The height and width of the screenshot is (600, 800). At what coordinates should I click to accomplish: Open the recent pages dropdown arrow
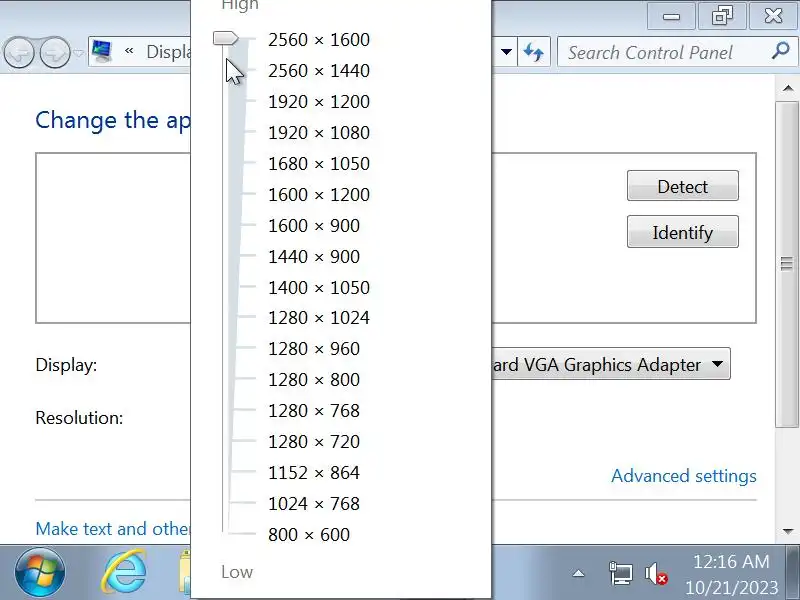tap(78, 52)
